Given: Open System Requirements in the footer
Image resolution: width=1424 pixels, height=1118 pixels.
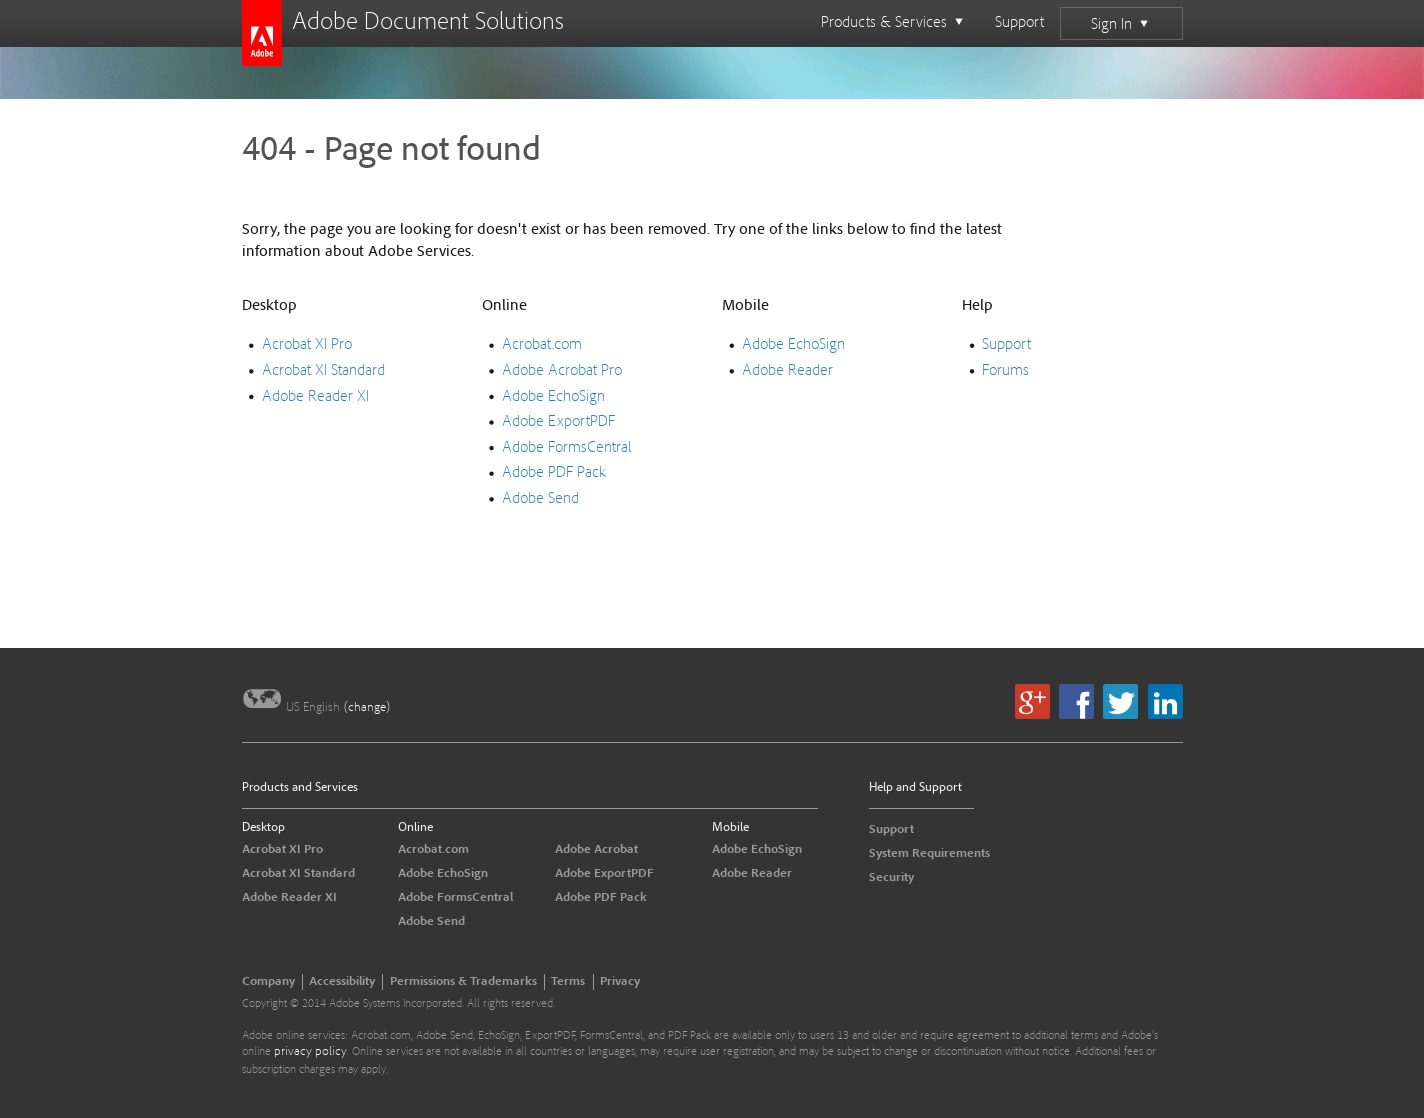Looking at the screenshot, I should 929,853.
